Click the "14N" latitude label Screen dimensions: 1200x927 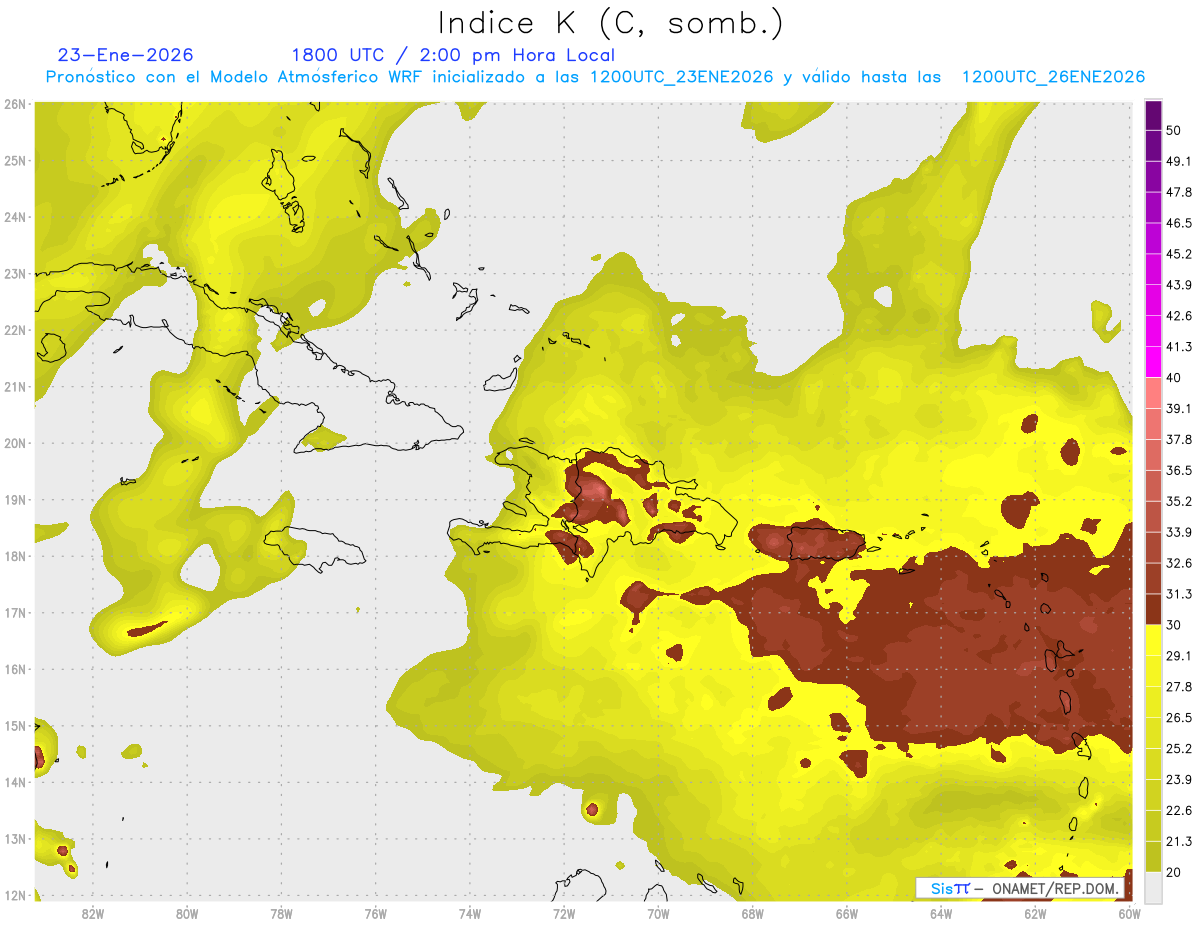pos(14,782)
